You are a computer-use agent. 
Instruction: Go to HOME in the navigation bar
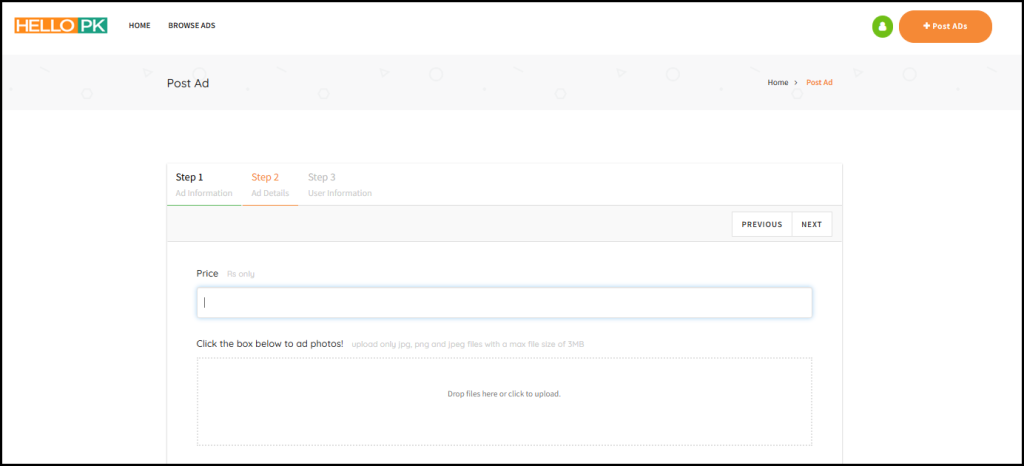[x=139, y=26]
